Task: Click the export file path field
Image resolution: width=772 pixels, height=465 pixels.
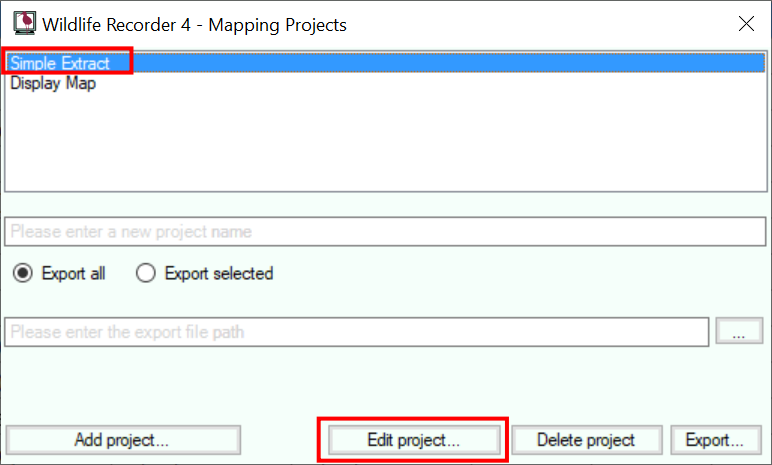Action: click(357, 332)
